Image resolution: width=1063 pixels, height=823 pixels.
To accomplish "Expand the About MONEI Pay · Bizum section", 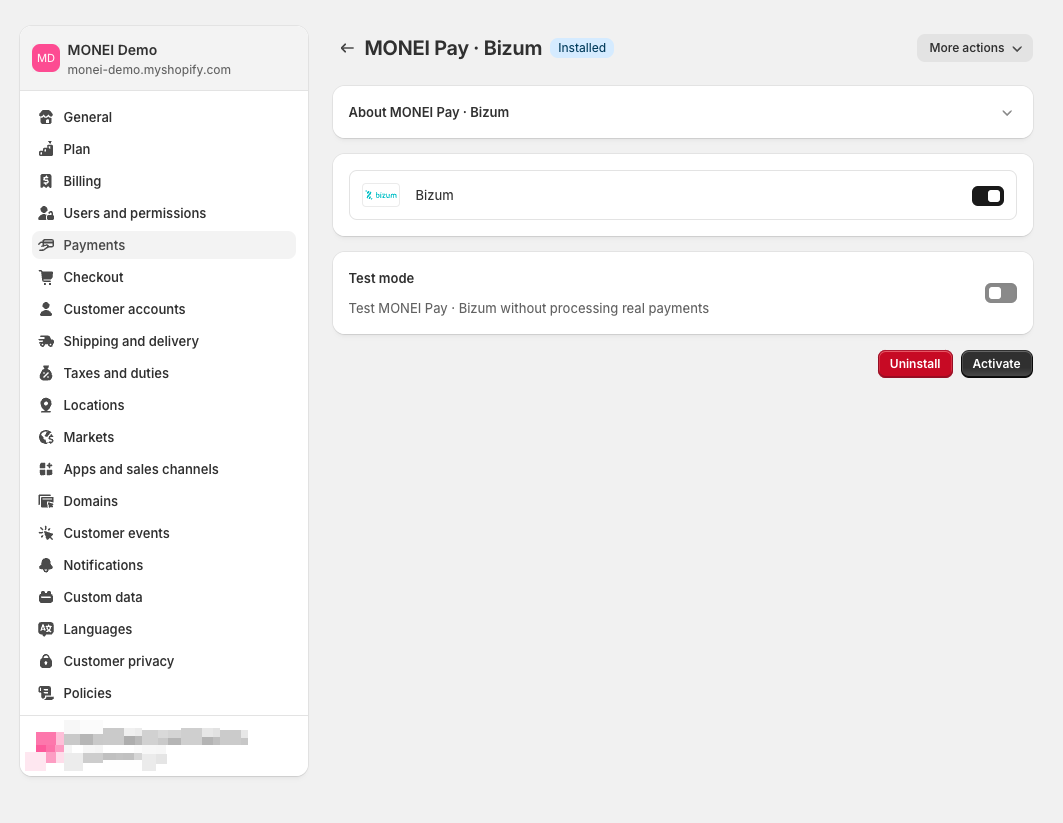I will 683,112.
